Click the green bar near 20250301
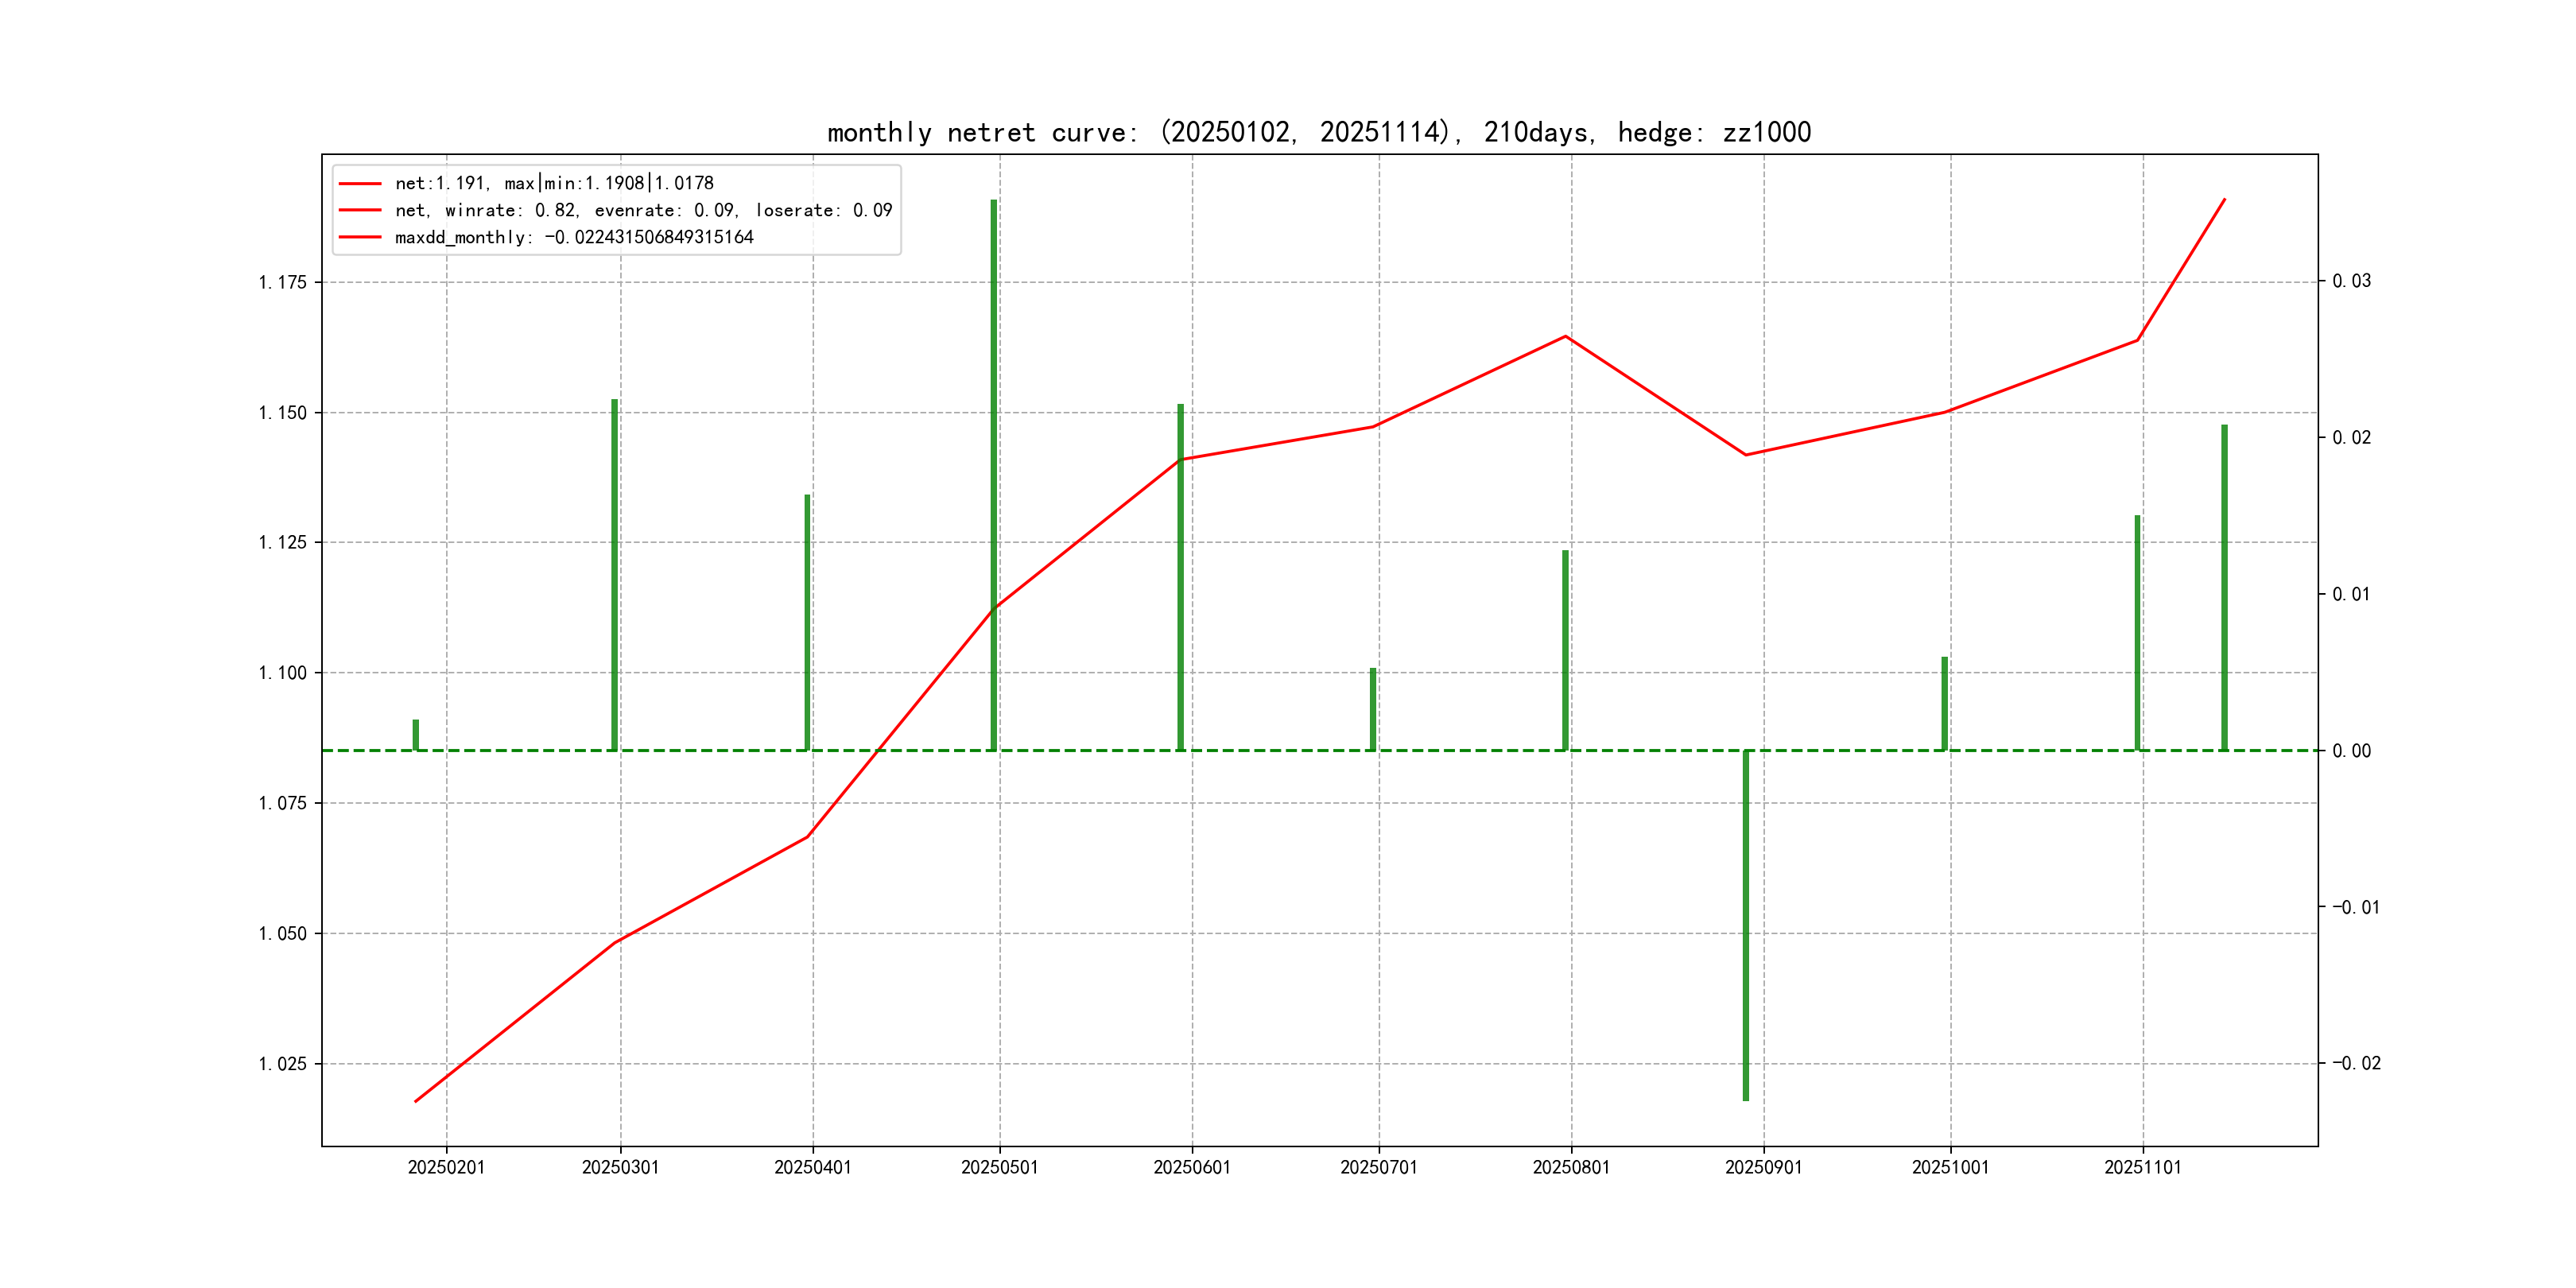The image size is (2576, 1288). point(615,575)
